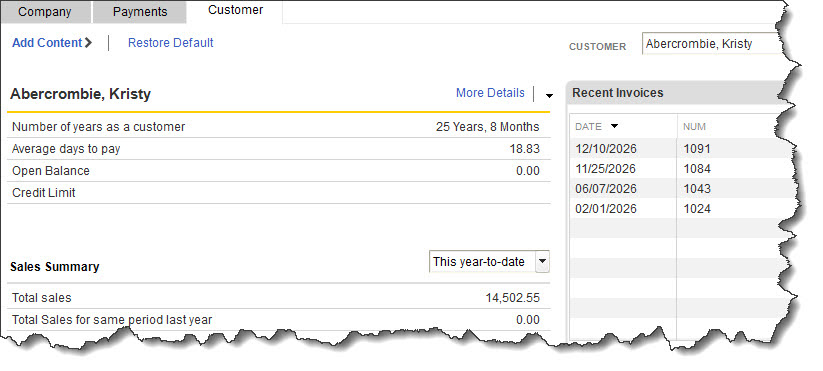Open the More Details link
The height and width of the screenshot is (371, 823).
click(490, 93)
